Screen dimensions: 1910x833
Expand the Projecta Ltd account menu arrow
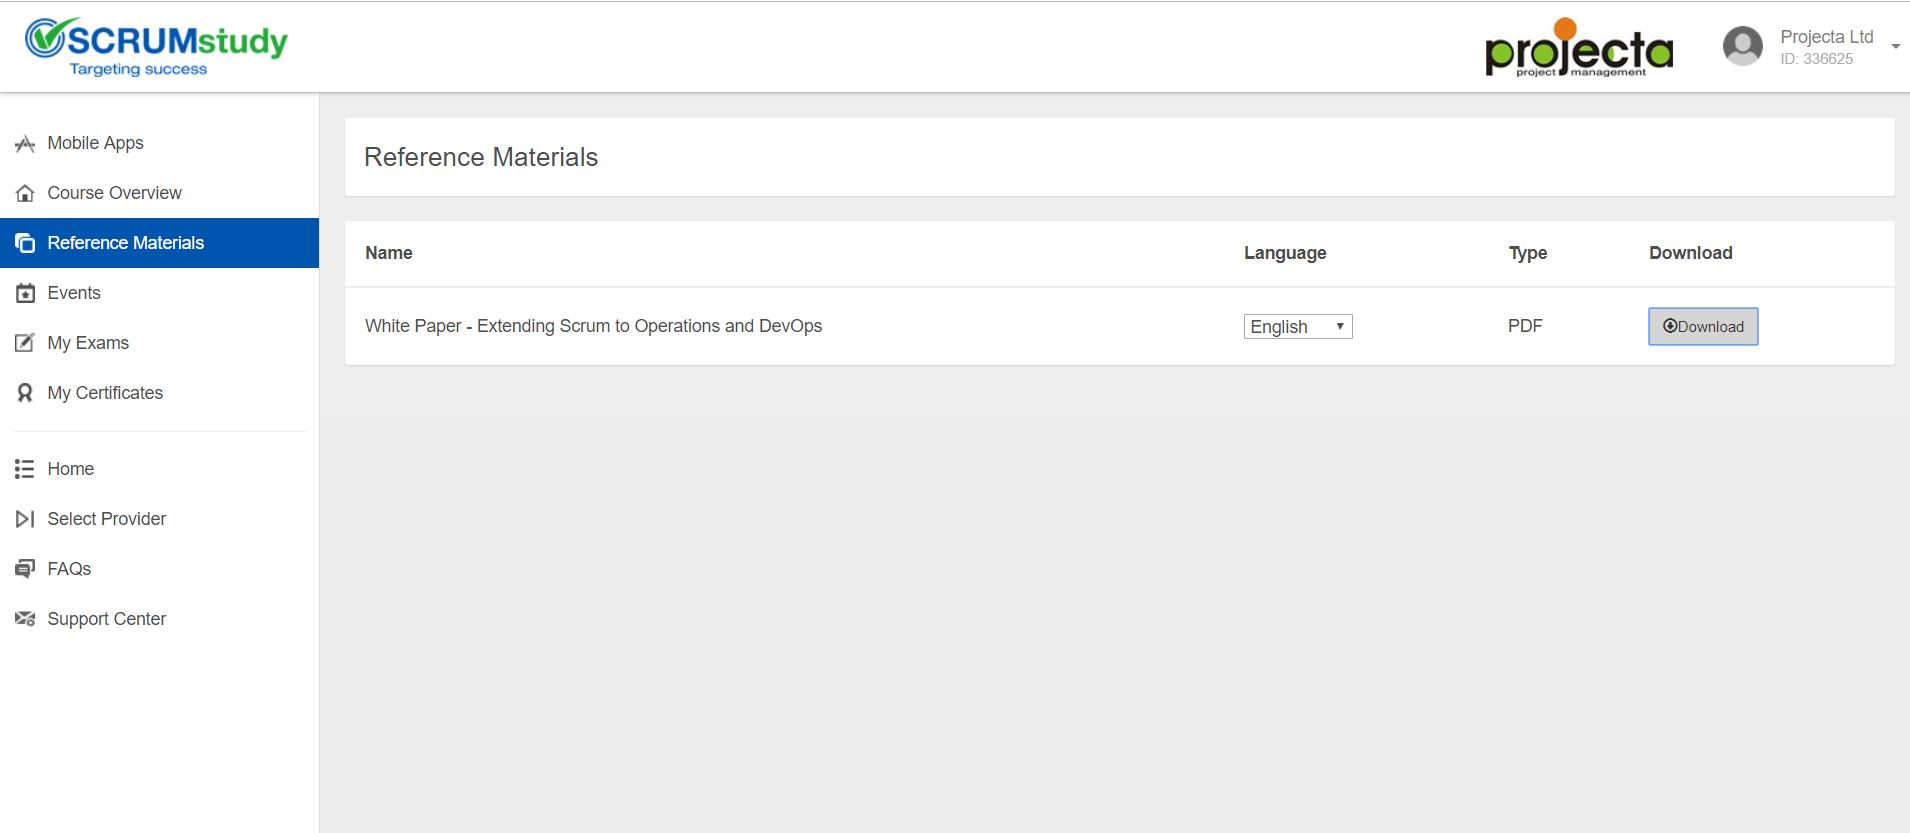[x=1895, y=46]
